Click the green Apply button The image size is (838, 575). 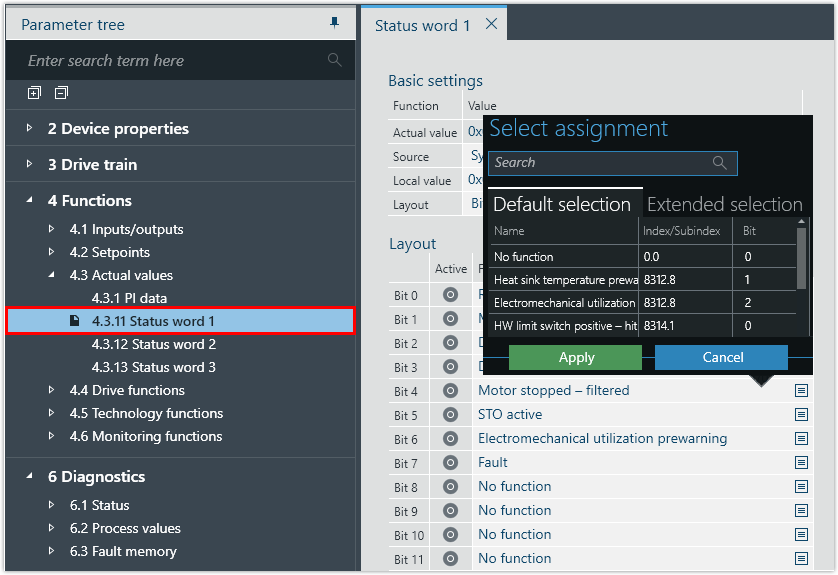[x=575, y=357]
